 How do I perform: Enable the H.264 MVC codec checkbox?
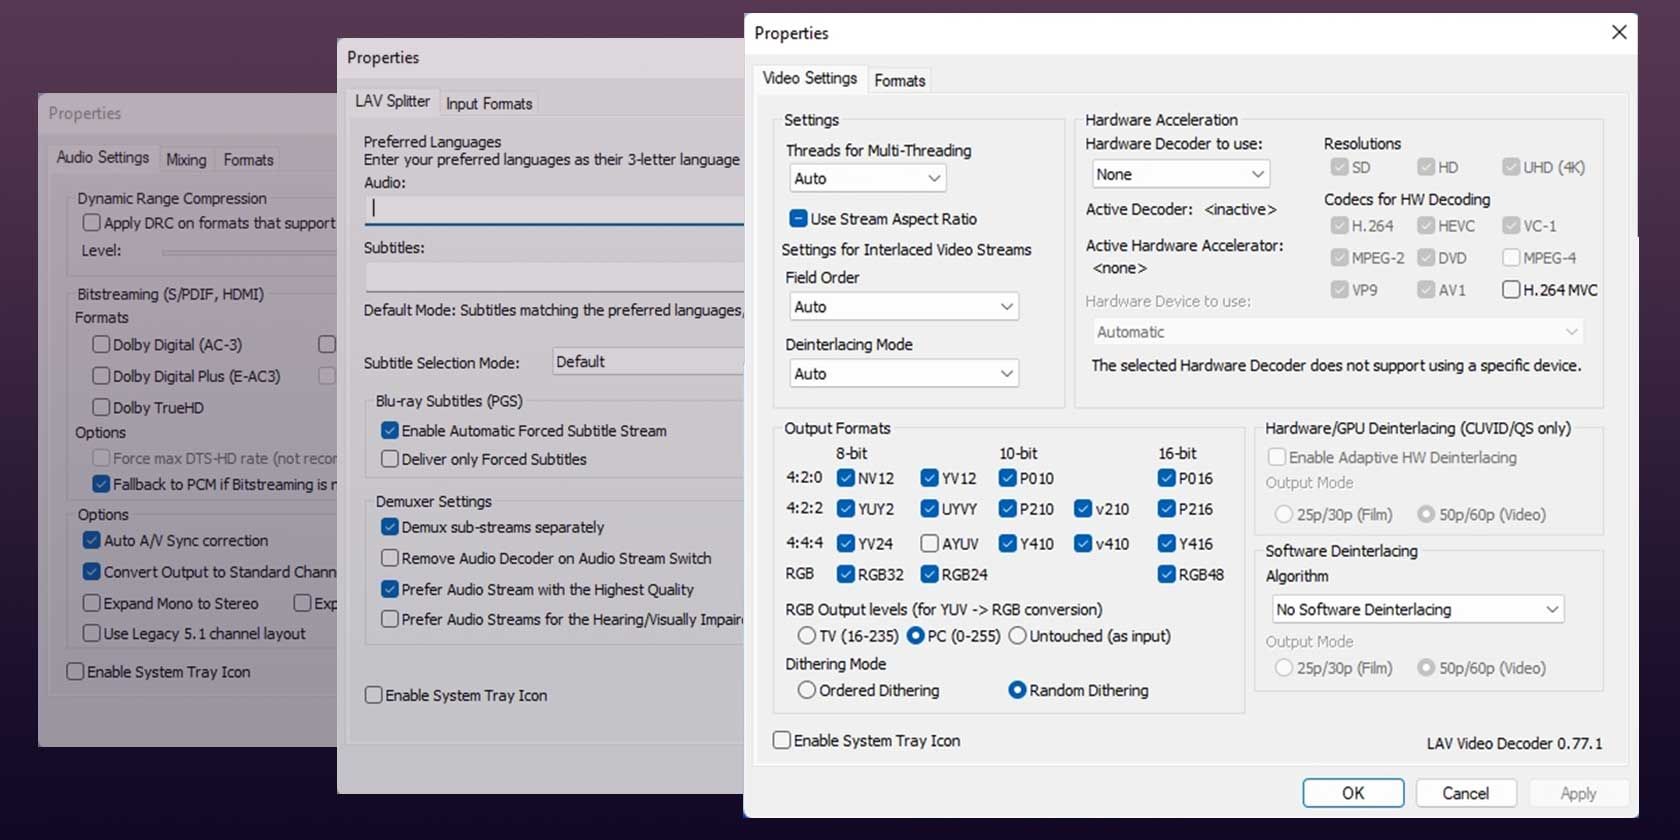click(1511, 290)
